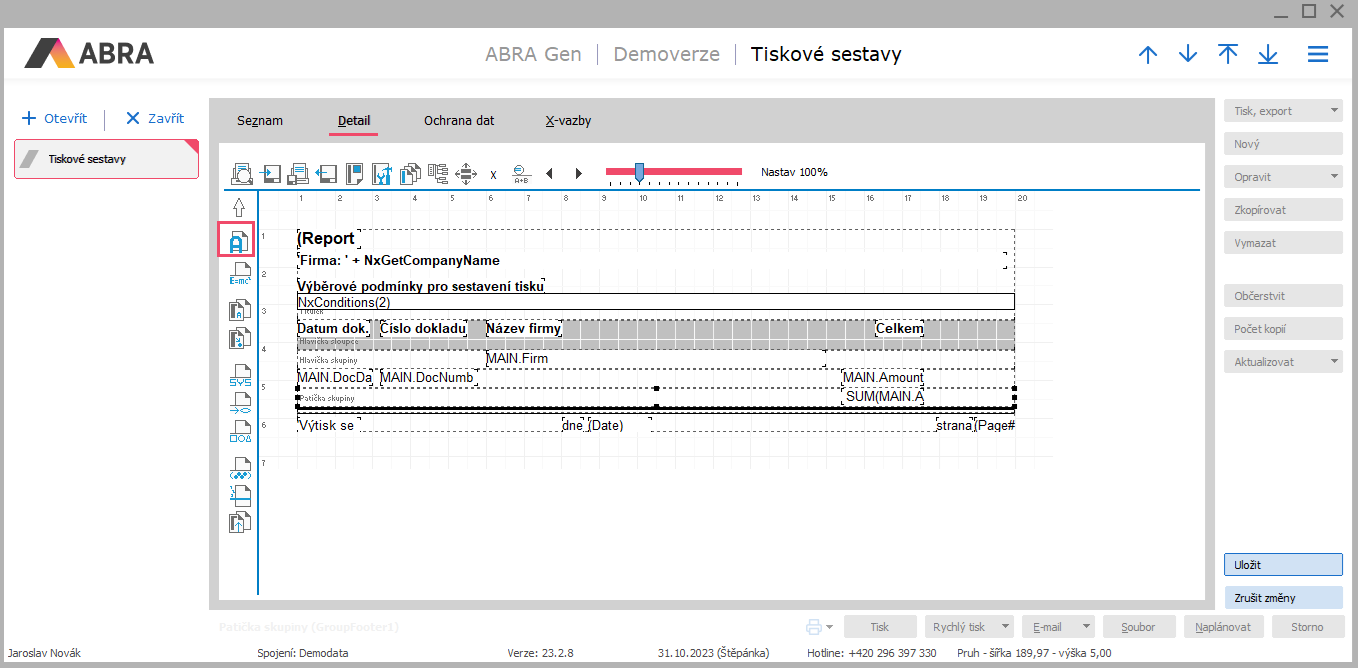
Task: Click the print preview magnifier icon
Action: [241, 174]
